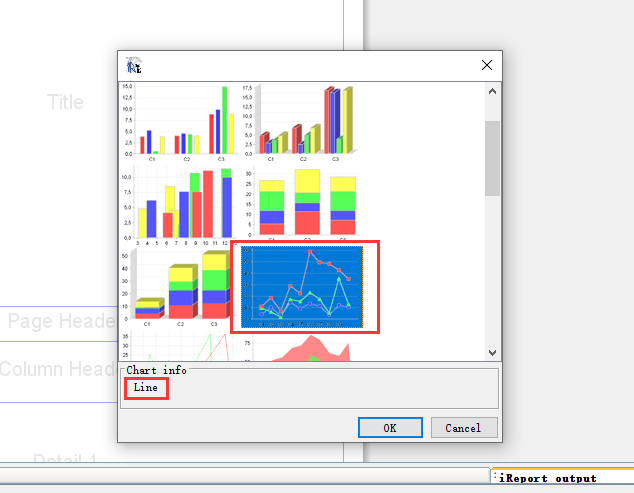The height and width of the screenshot is (493, 634).
Task: Select the Title band in the report
Action: pos(65,102)
